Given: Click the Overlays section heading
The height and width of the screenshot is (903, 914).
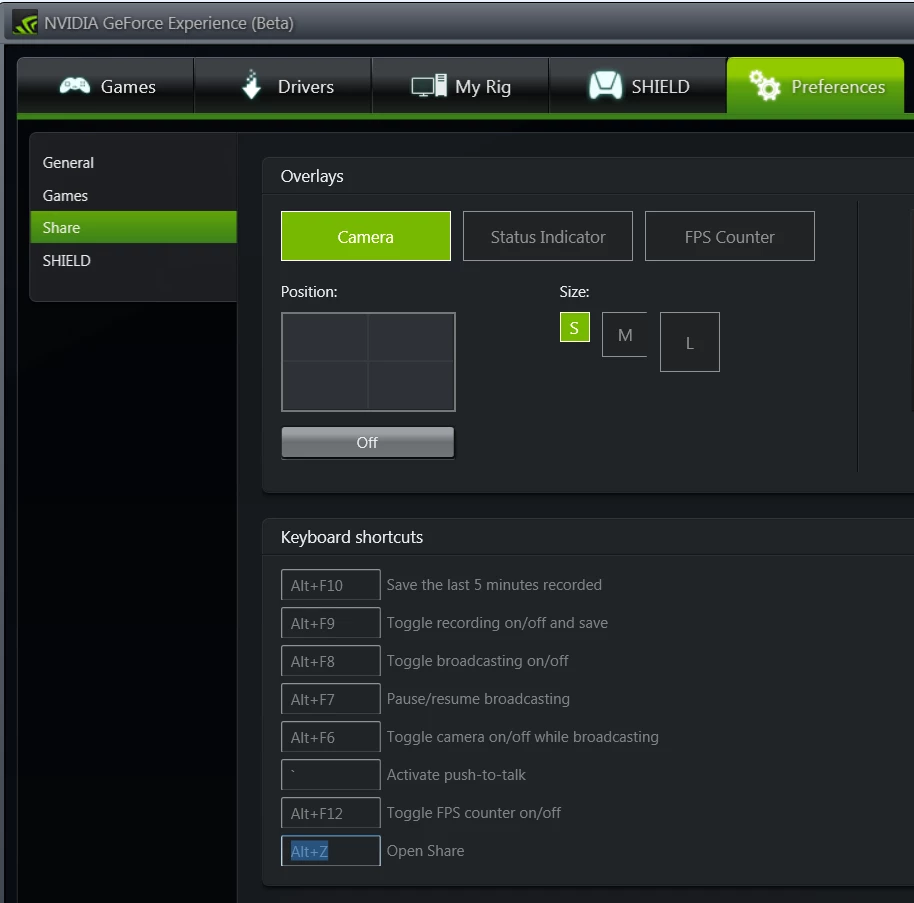Looking at the screenshot, I should tap(312, 177).
